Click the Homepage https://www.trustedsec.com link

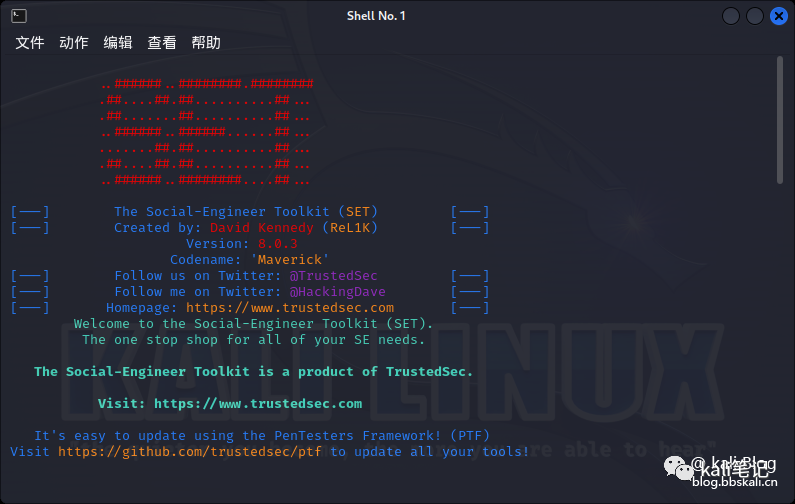point(290,308)
